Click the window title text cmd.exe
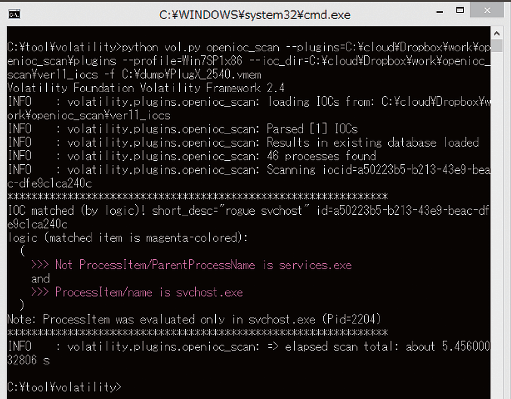Screen dimensions: 511x399 coord(255,15)
